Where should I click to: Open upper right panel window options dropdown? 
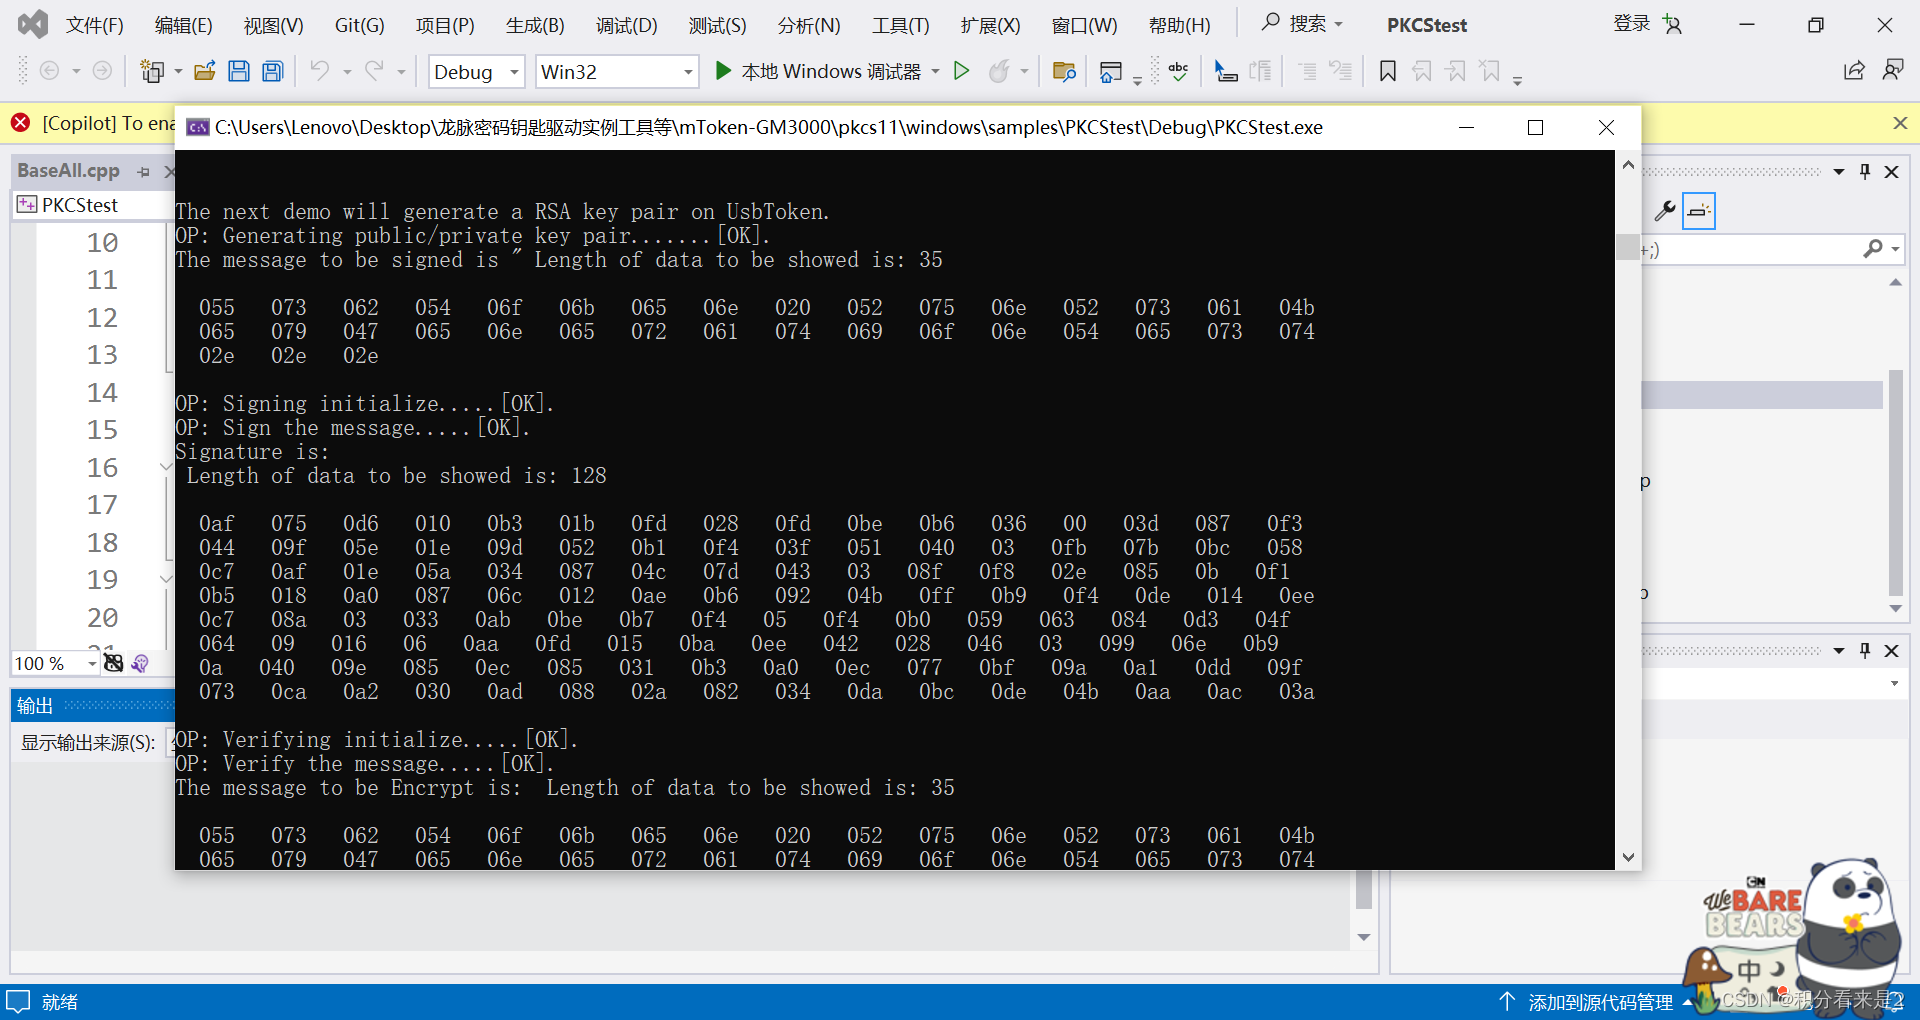pos(1839,171)
